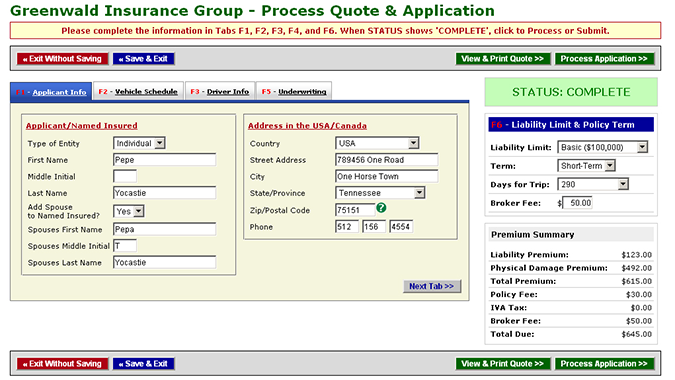The width and height of the screenshot is (675, 380).
Task: Click the Next Tab button
Action: point(432,286)
